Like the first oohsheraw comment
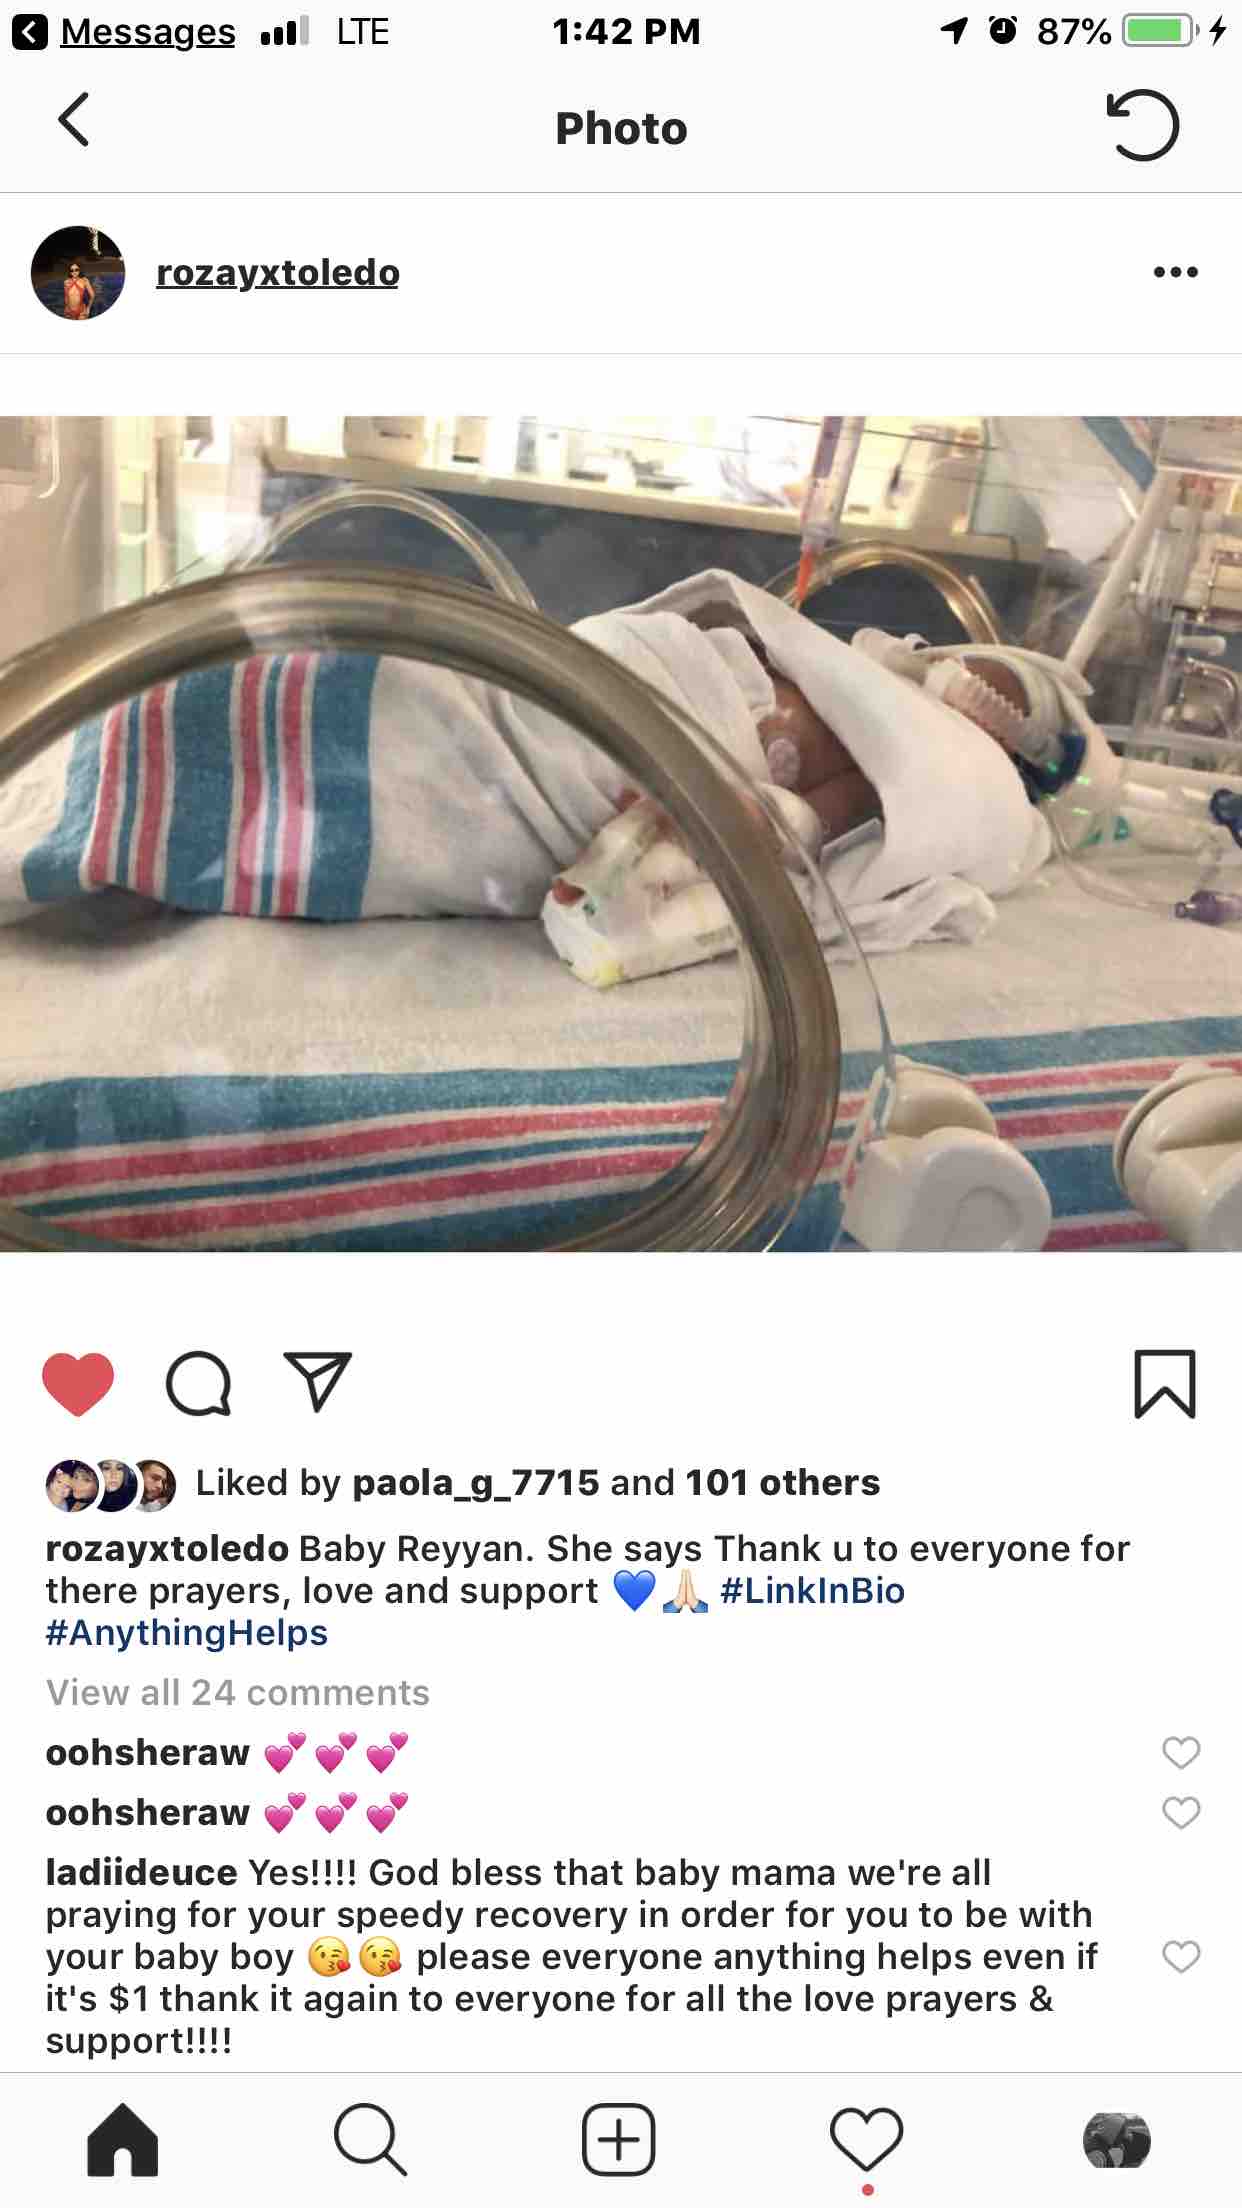The image size is (1242, 2208). [1181, 1752]
